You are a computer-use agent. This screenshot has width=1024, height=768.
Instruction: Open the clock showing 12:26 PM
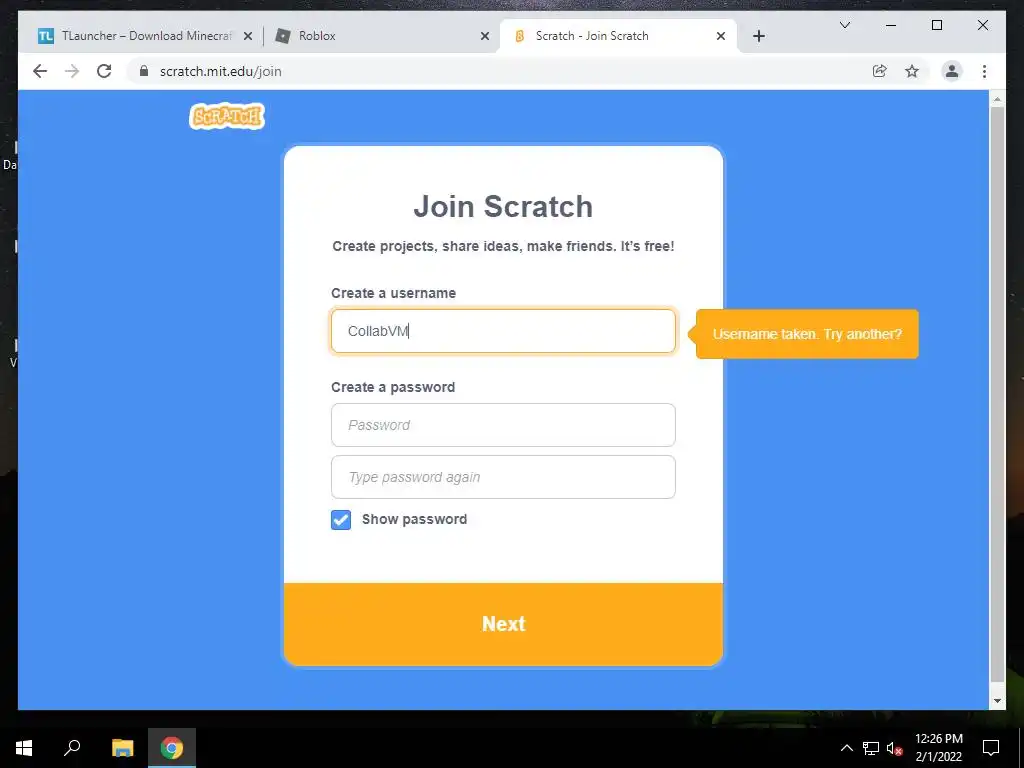(x=938, y=748)
